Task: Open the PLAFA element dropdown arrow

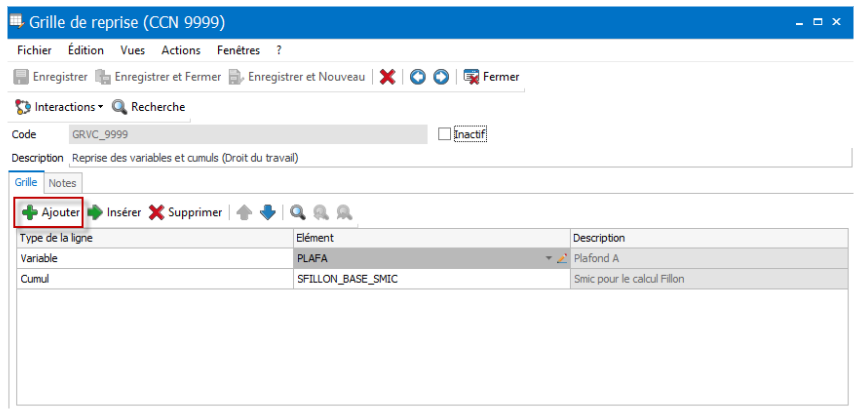Action: 548,258
